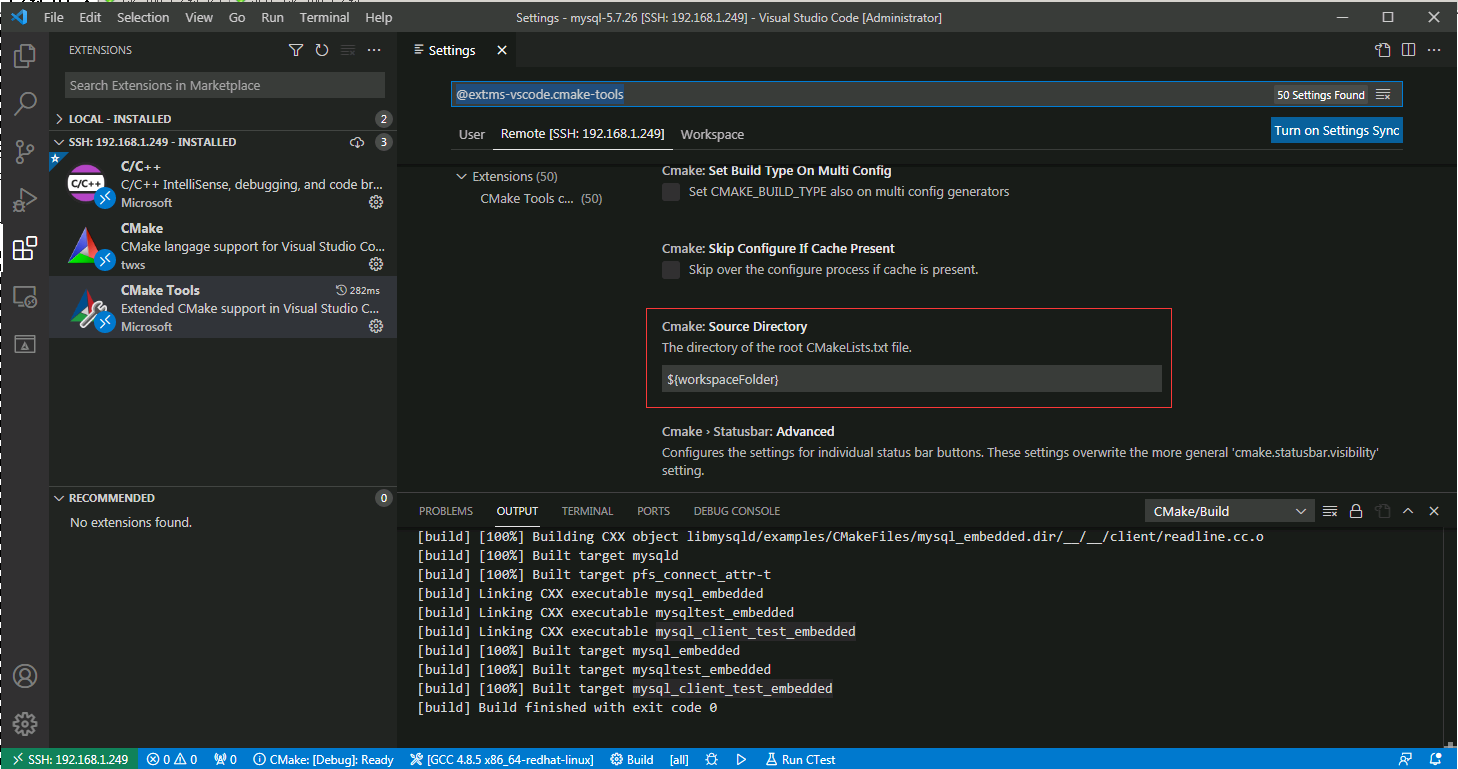Click the Search Extensions in Marketplace field
The image size is (1458, 769).
[225, 85]
